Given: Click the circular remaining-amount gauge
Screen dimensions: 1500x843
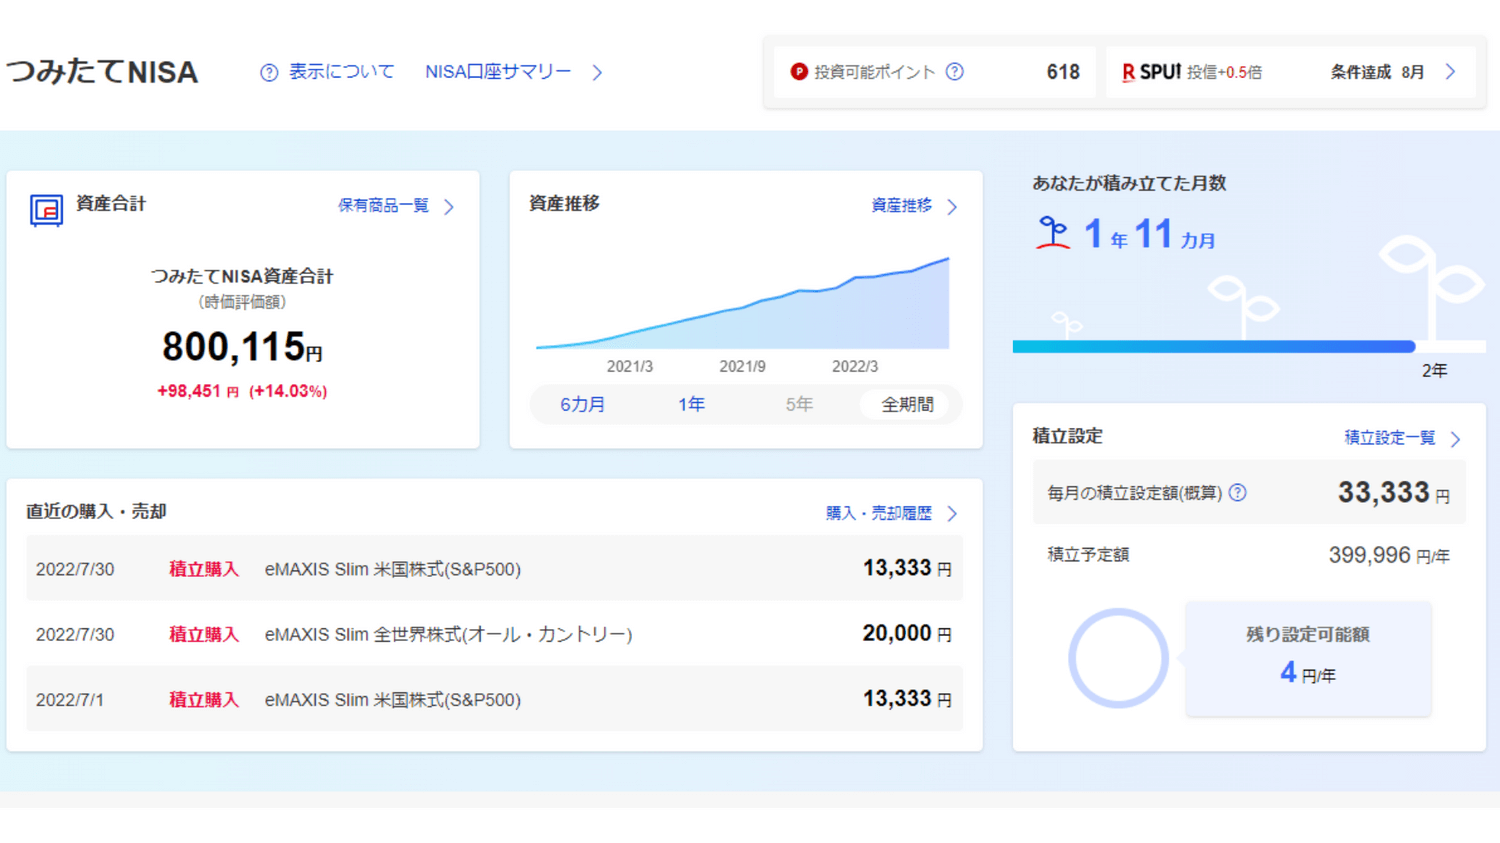Looking at the screenshot, I should 1118,658.
